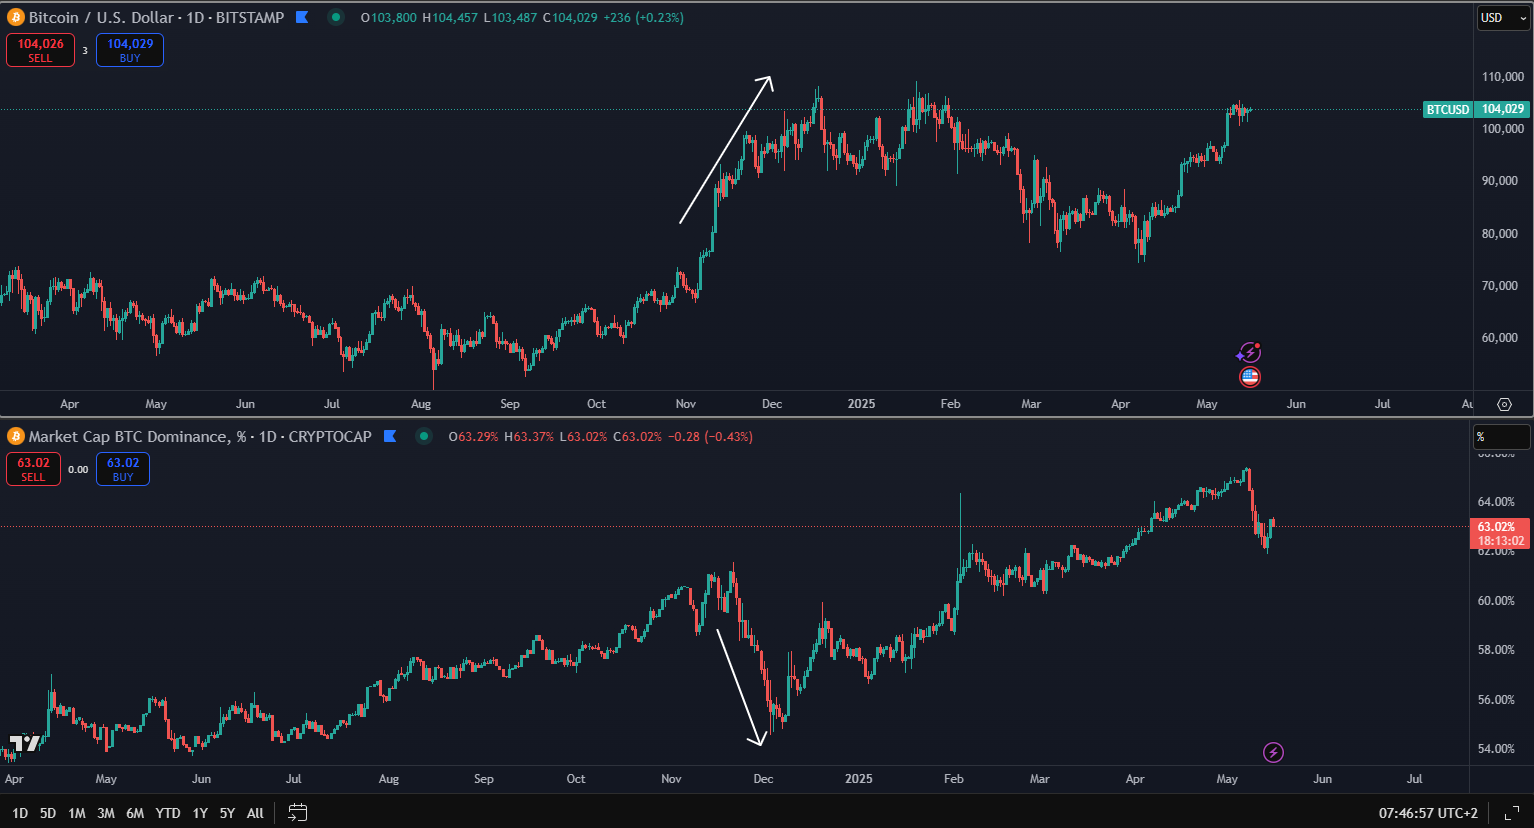
Task: Click the US flag economic event icon
Action: pos(1250,377)
